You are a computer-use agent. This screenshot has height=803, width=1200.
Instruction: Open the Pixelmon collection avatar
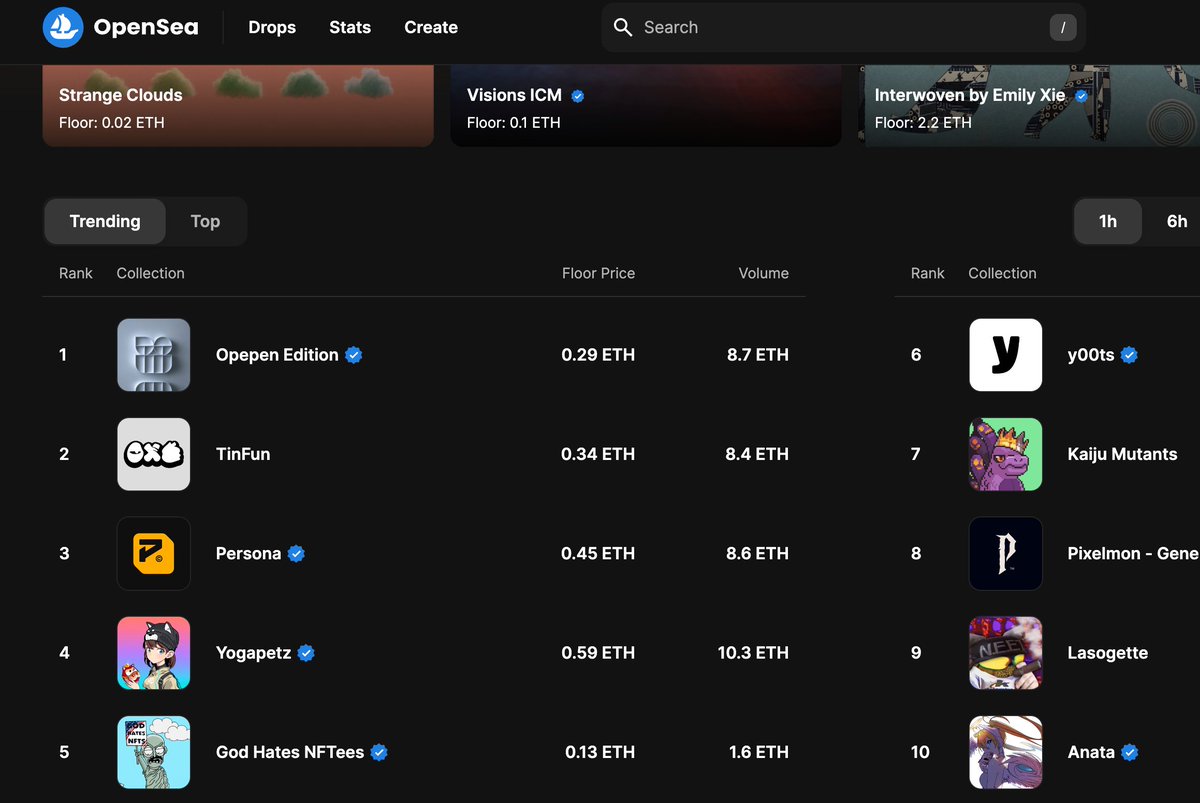1006,553
